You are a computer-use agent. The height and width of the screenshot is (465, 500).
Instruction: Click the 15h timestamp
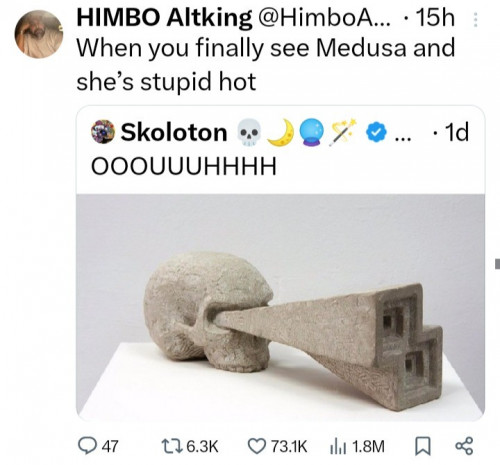point(435,18)
